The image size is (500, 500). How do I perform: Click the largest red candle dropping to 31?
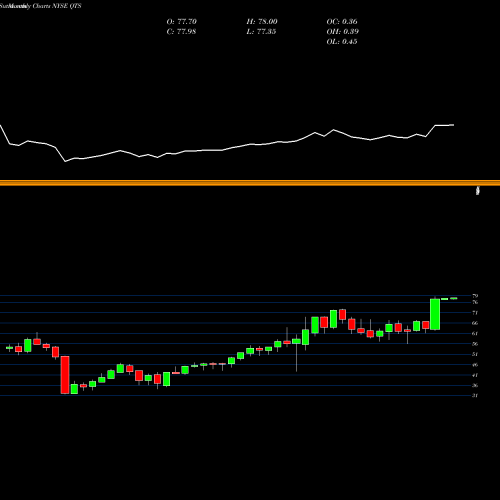65,375
